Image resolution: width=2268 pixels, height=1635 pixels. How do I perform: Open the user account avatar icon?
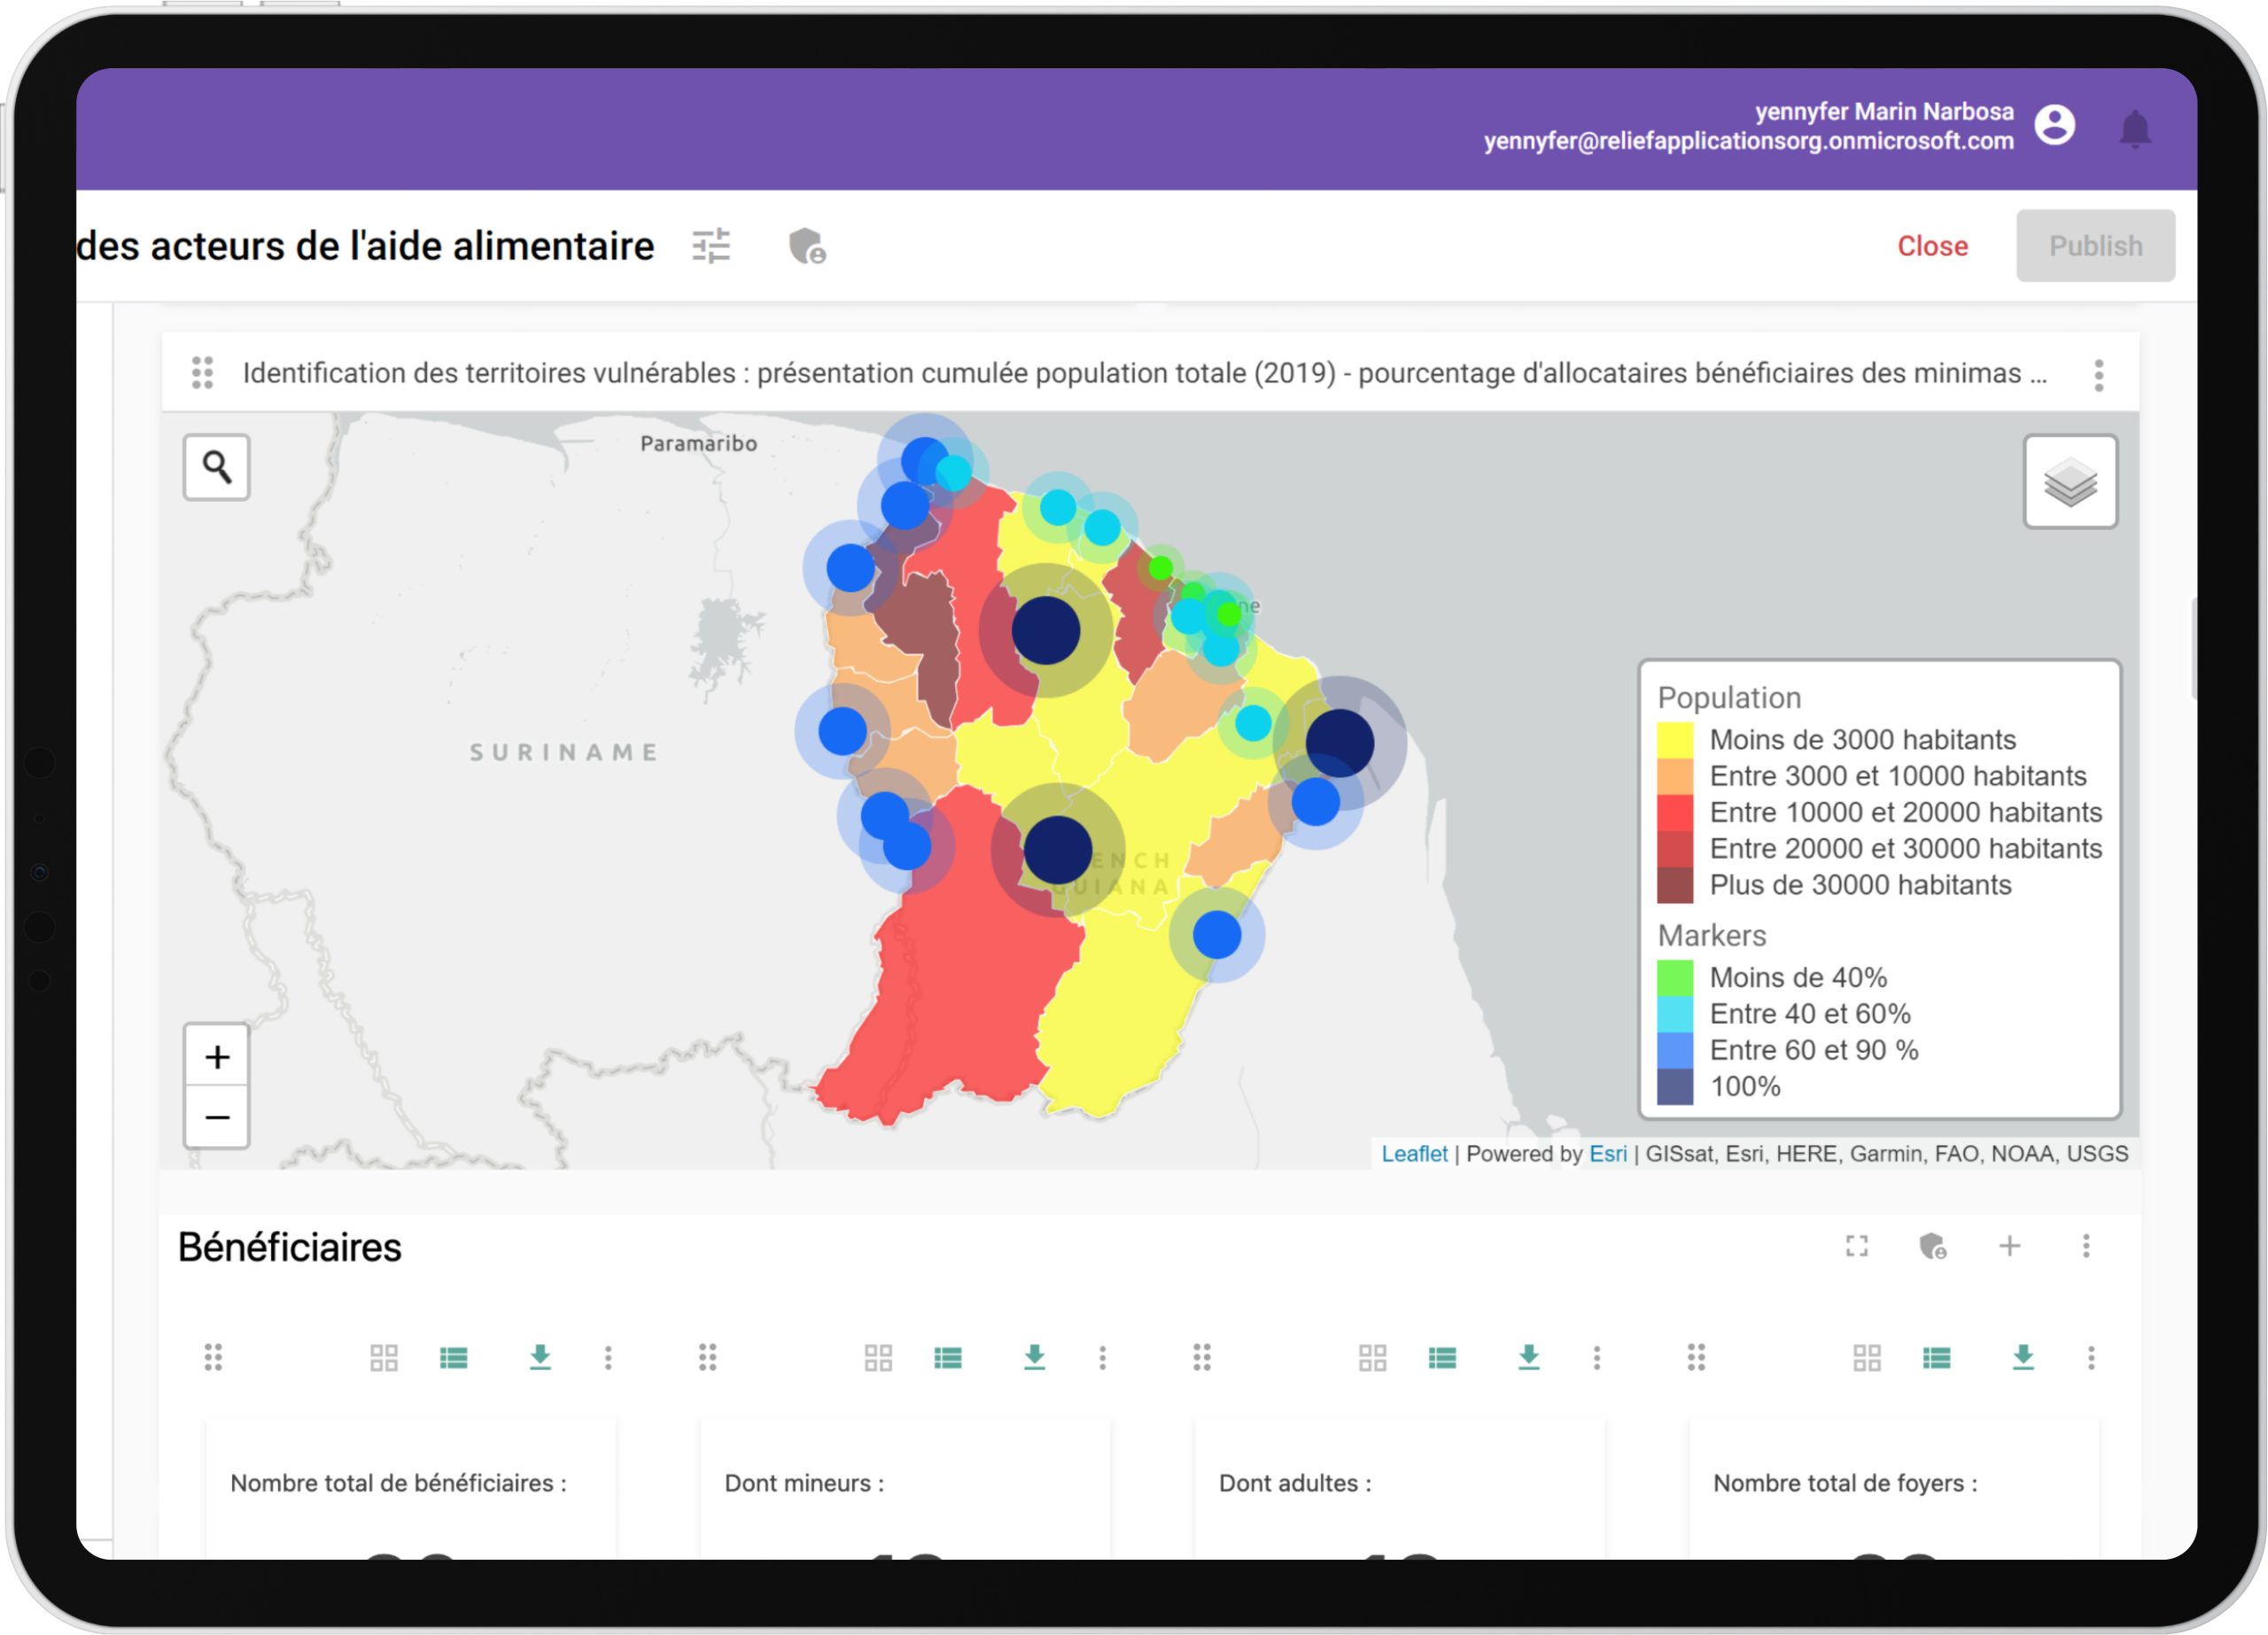pos(2054,126)
